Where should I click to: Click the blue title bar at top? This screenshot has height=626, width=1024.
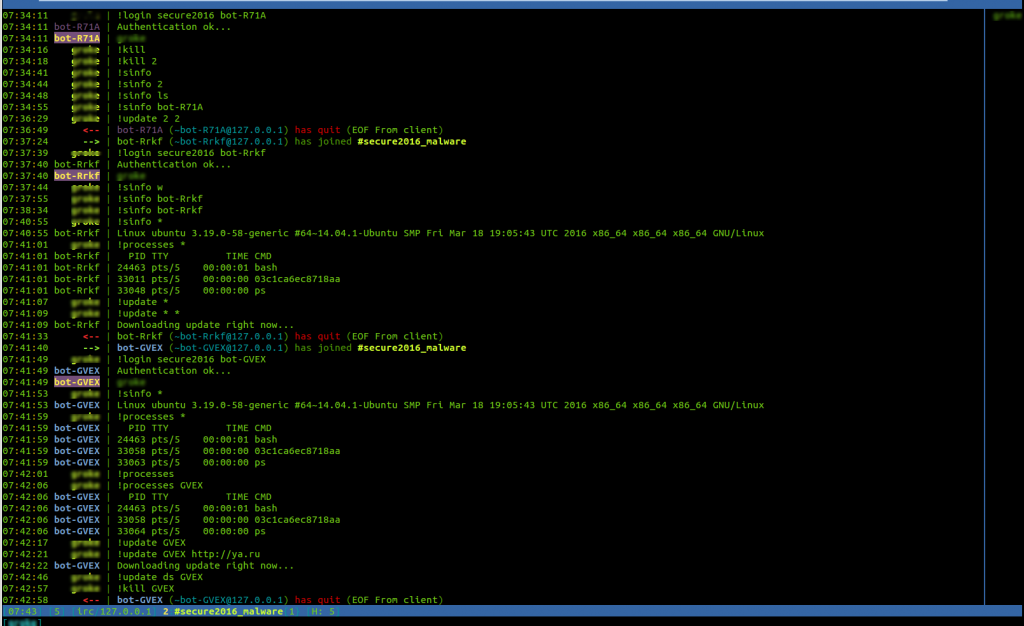[x=512, y=3]
